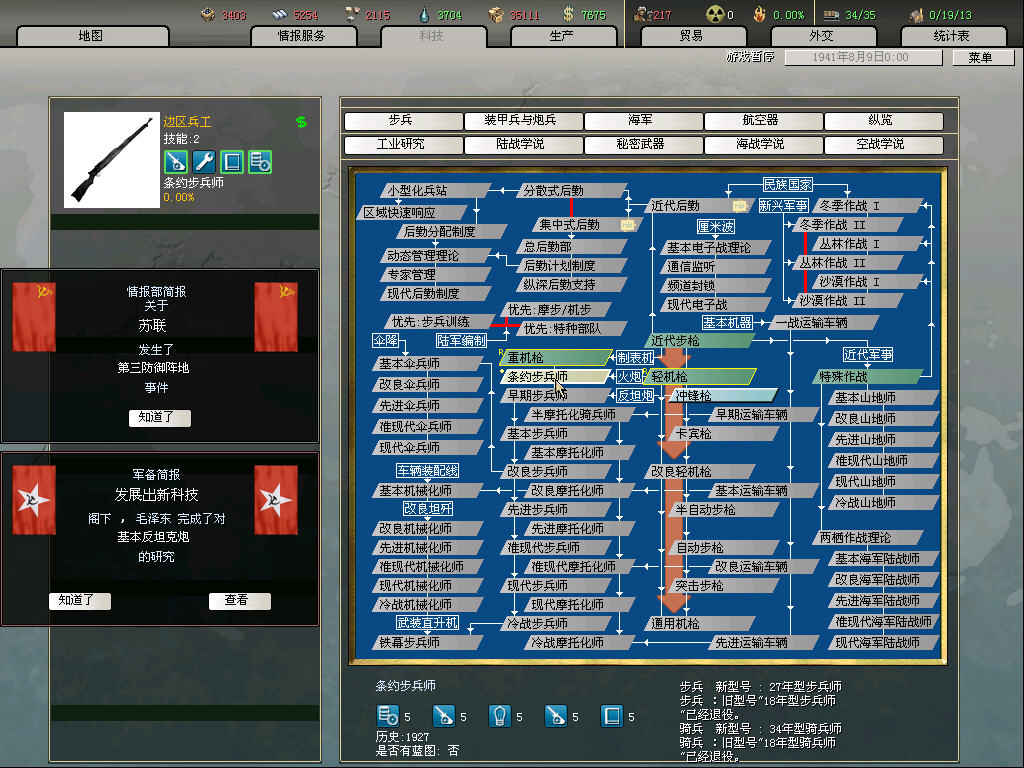Click the wrench mechanics skill icon of 边区兵工
Image resolution: width=1024 pixels, height=768 pixels.
[x=204, y=161]
